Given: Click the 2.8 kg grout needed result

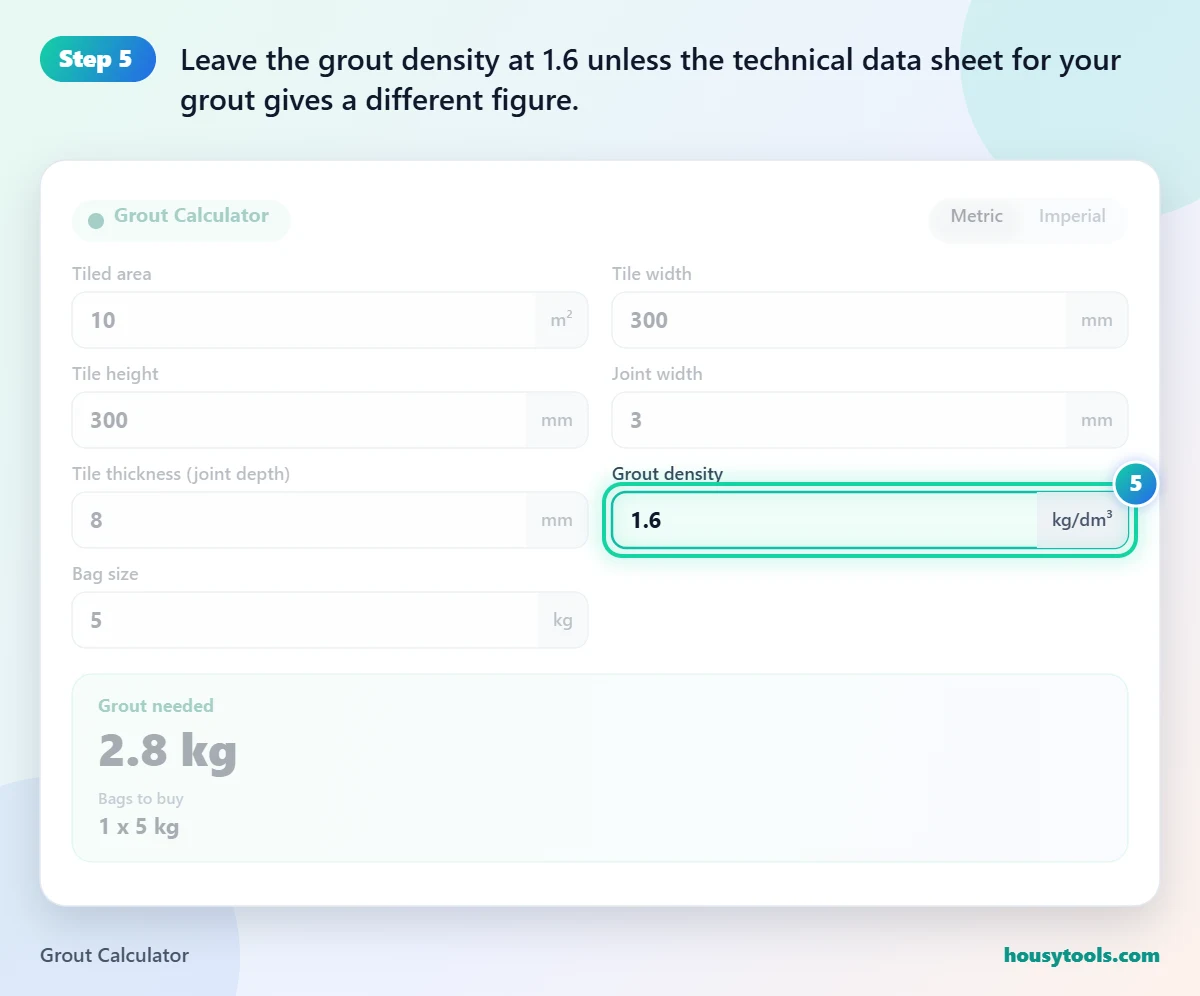Looking at the screenshot, I should click(x=167, y=751).
